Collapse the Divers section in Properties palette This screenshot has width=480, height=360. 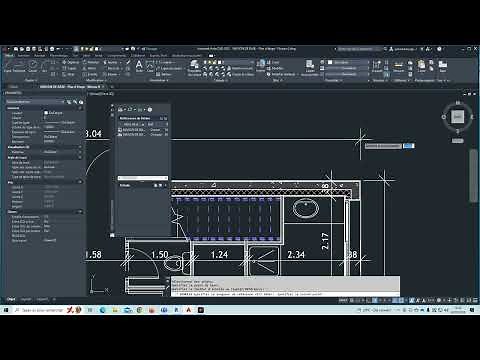(x=80, y=212)
